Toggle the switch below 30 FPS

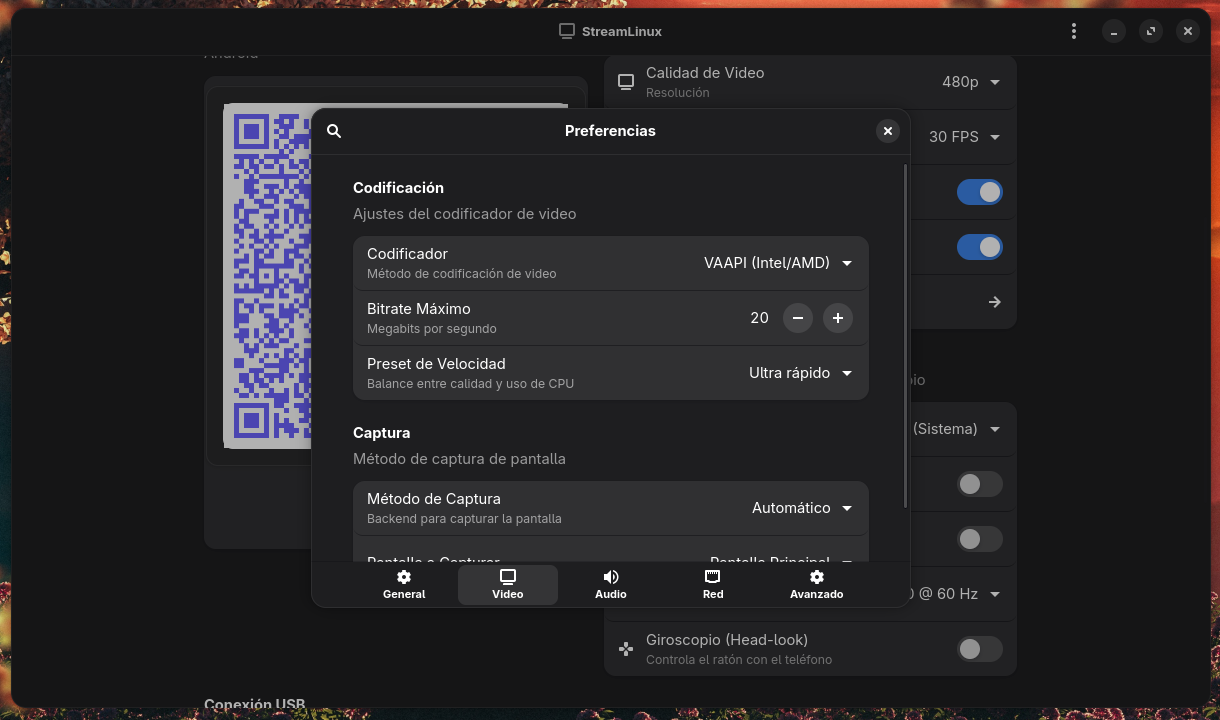tap(980, 192)
